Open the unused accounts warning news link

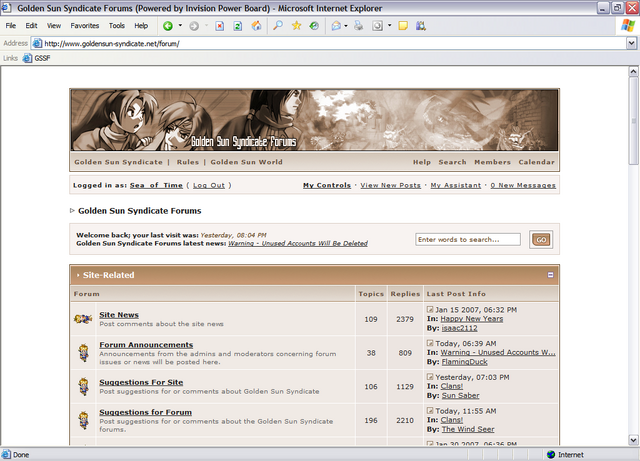point(298,243)
